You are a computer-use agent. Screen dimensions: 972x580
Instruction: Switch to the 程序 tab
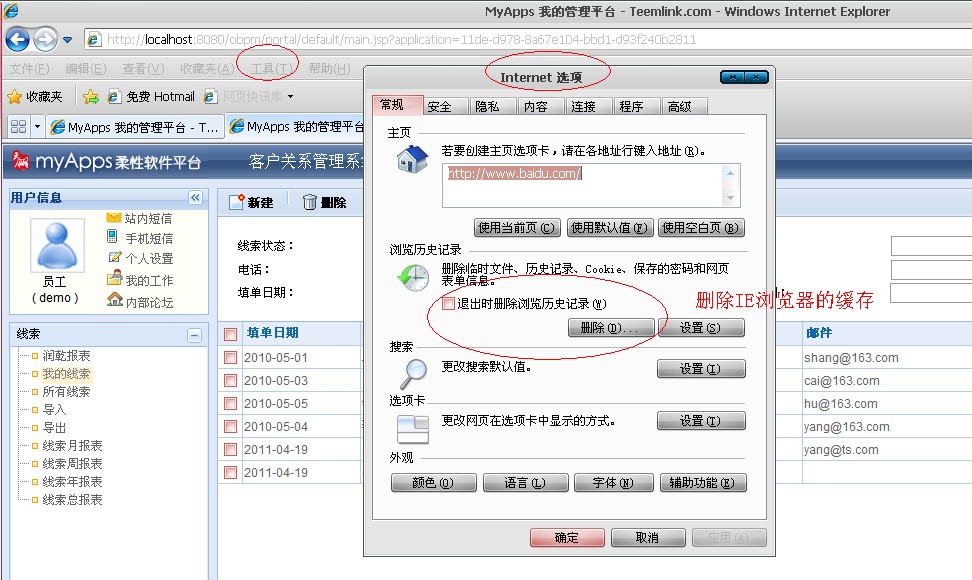(637, 107)
